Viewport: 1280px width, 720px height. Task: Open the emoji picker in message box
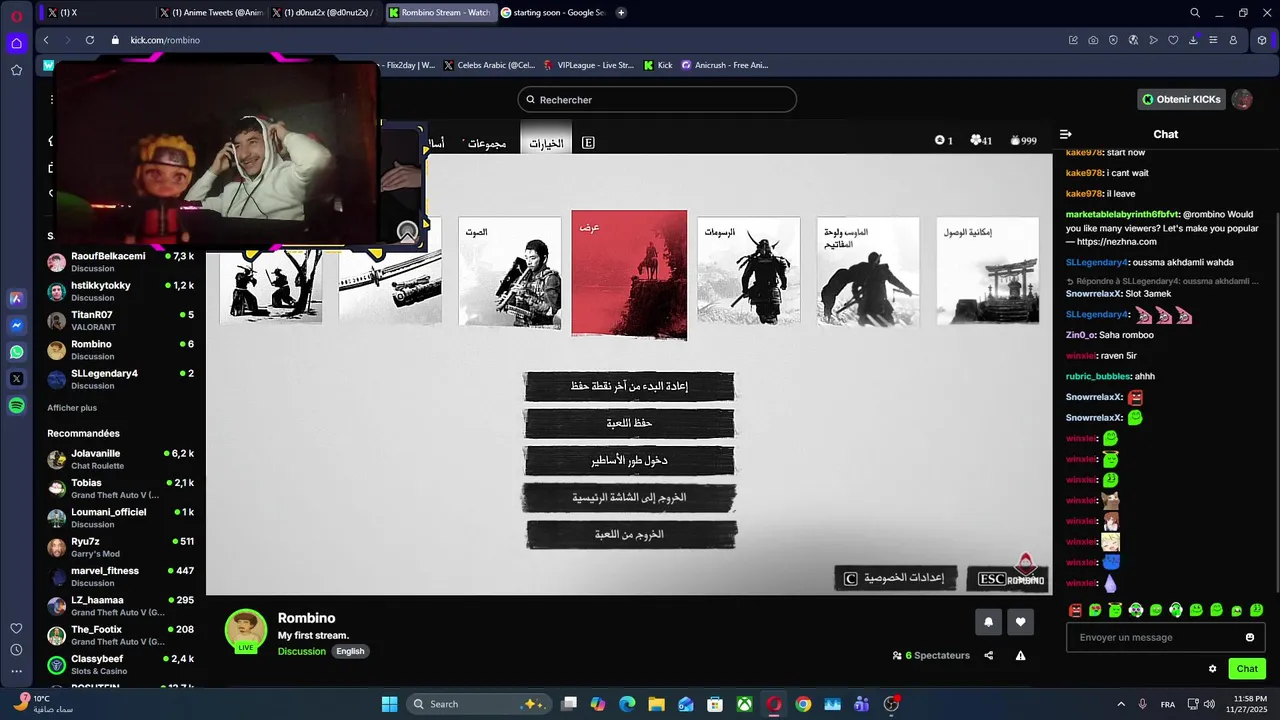[x=1250, y=637]
